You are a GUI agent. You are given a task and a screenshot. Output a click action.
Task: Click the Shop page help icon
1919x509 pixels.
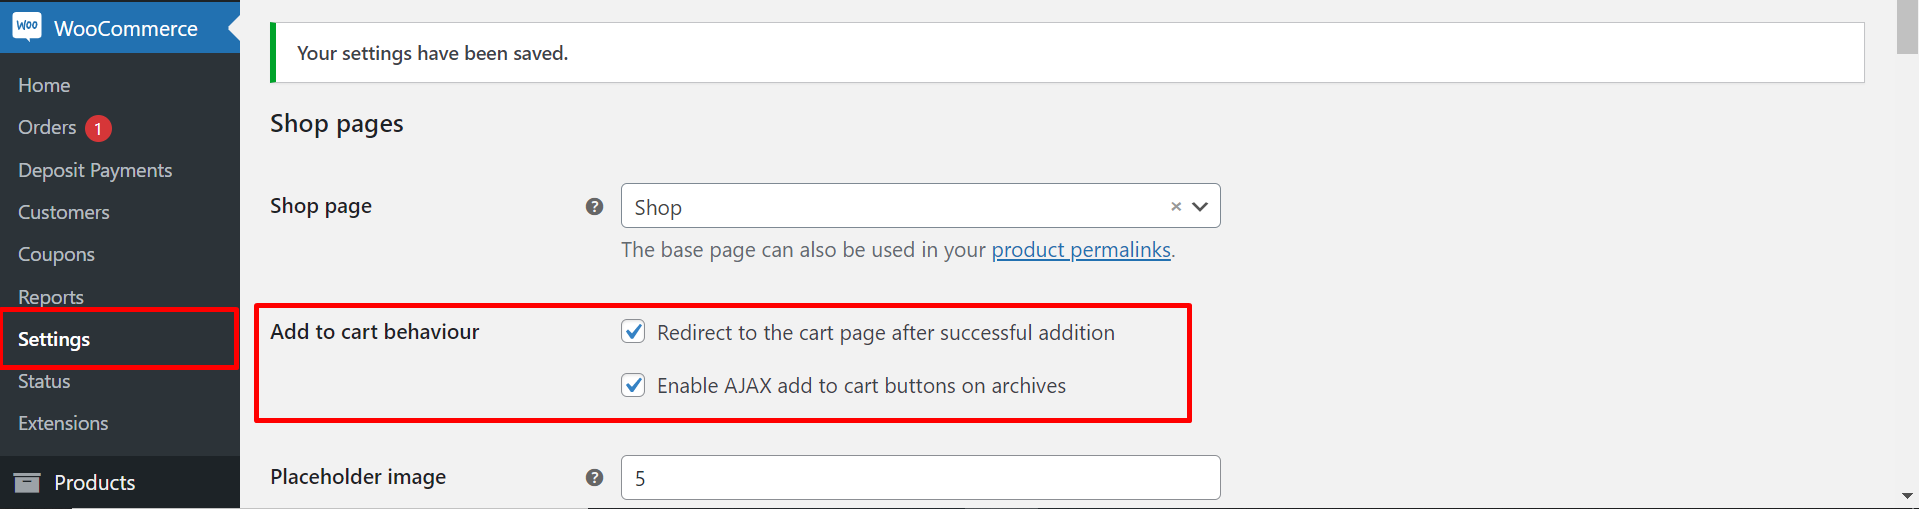click(594, 206)
